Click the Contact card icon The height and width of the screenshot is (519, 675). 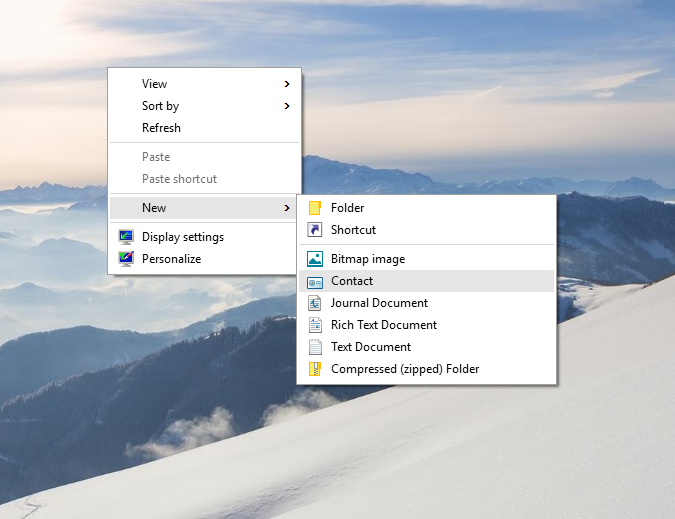pos(315,282)
